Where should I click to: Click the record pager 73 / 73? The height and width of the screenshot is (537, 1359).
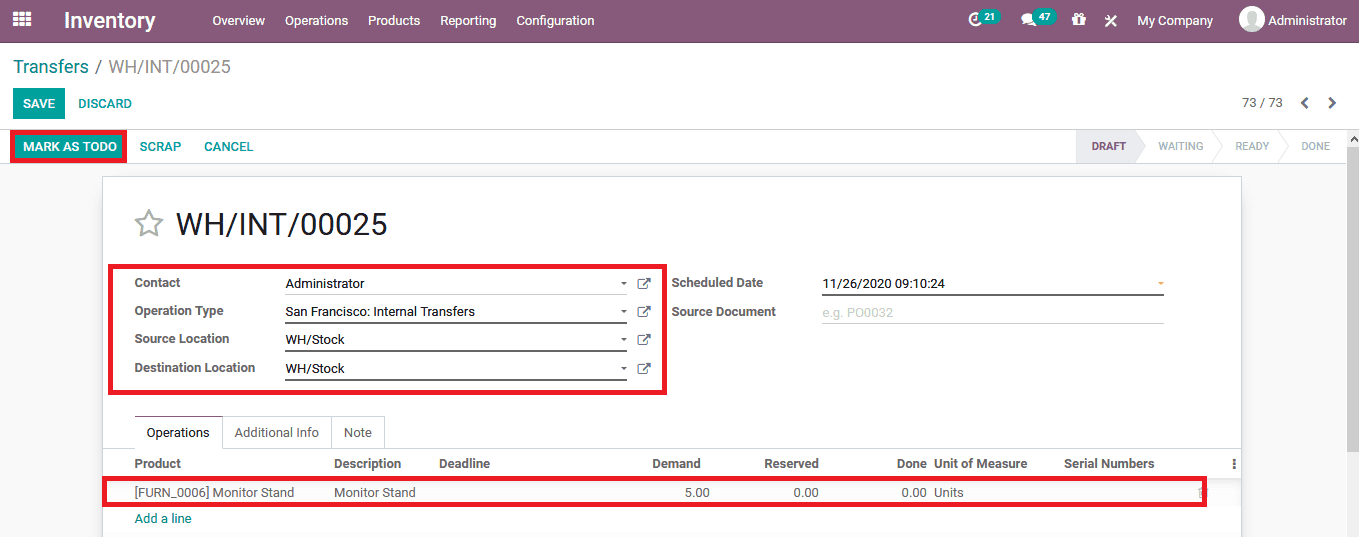(1262, 103)
